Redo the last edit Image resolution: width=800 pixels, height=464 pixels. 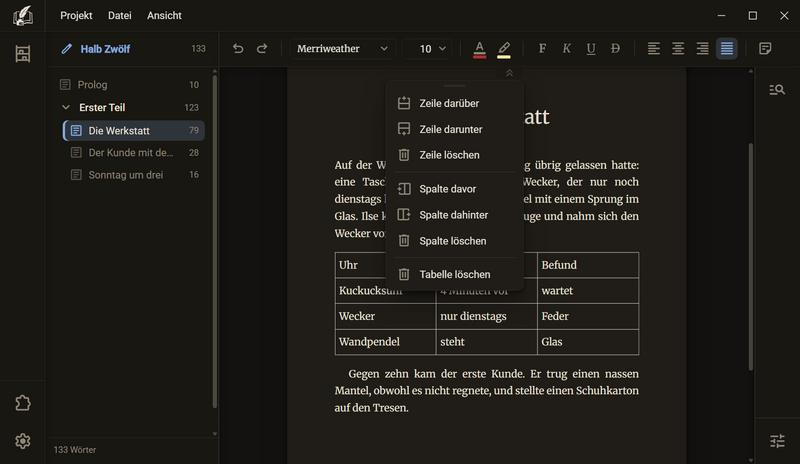click(x=262, y=48)
